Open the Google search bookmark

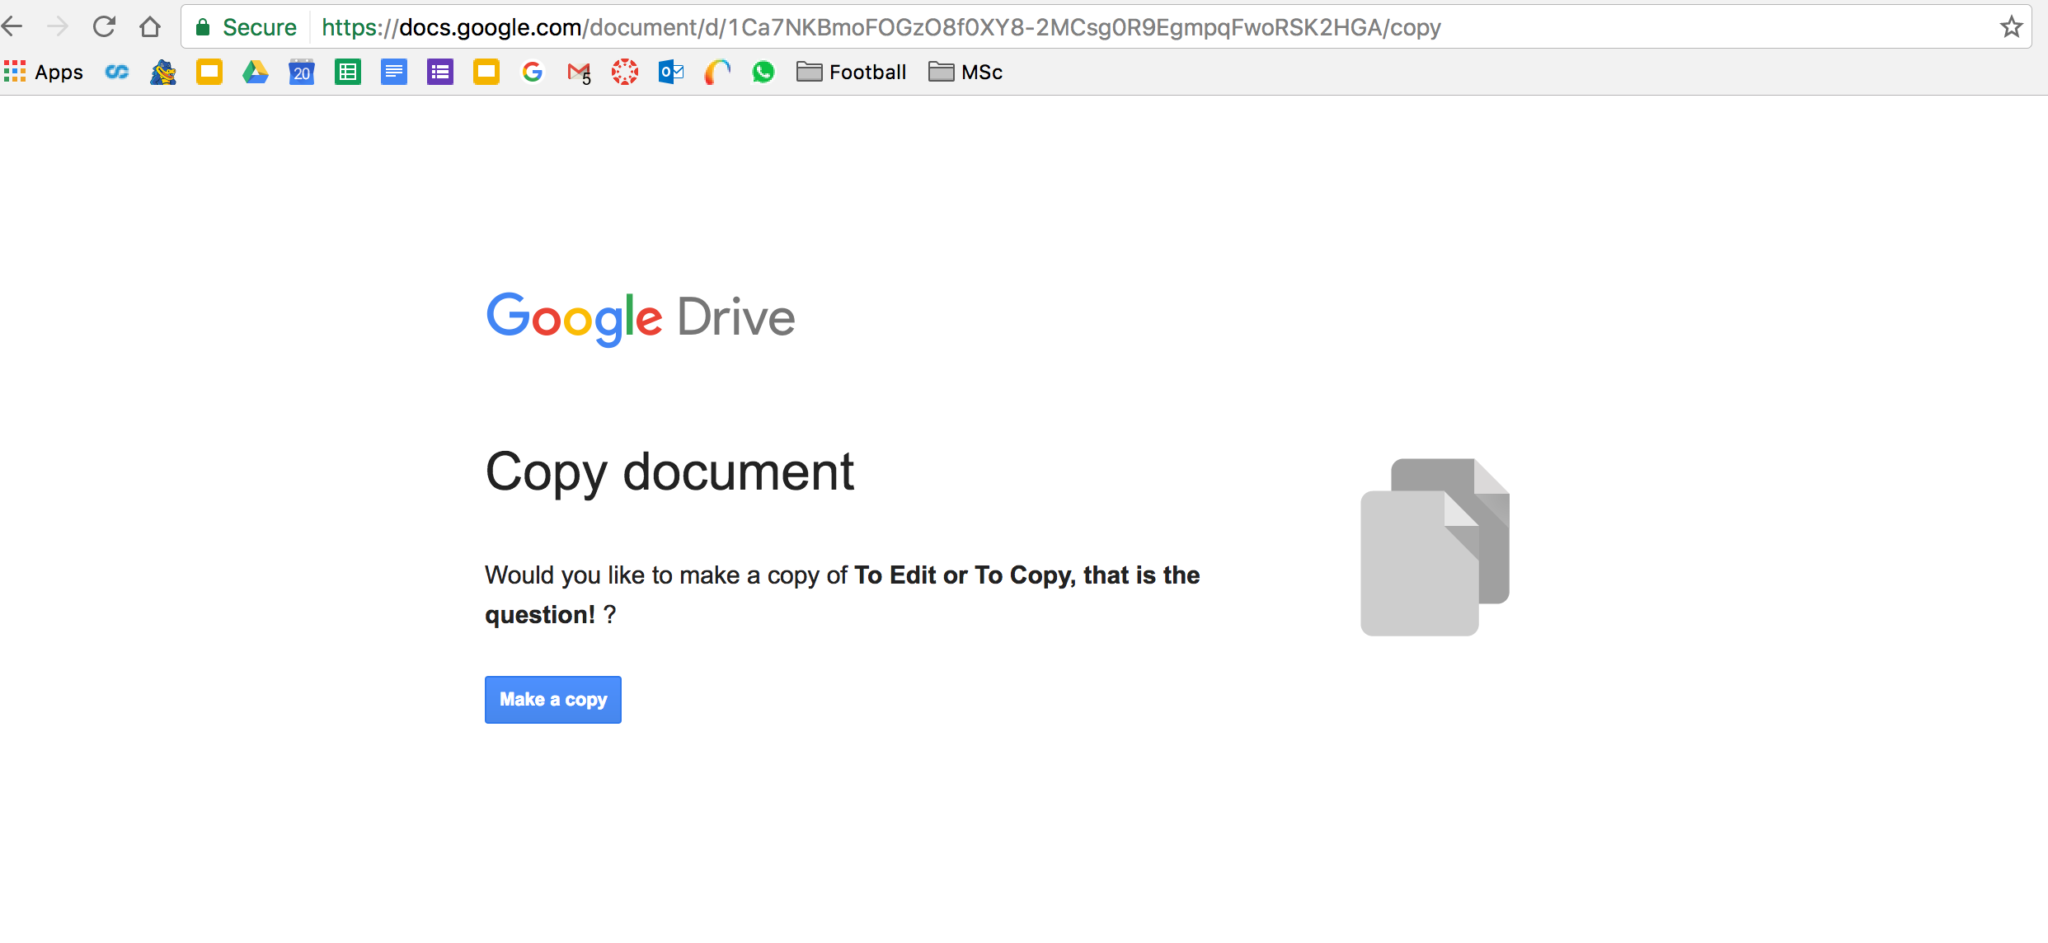pyautogui.click(x=532, y=72)
